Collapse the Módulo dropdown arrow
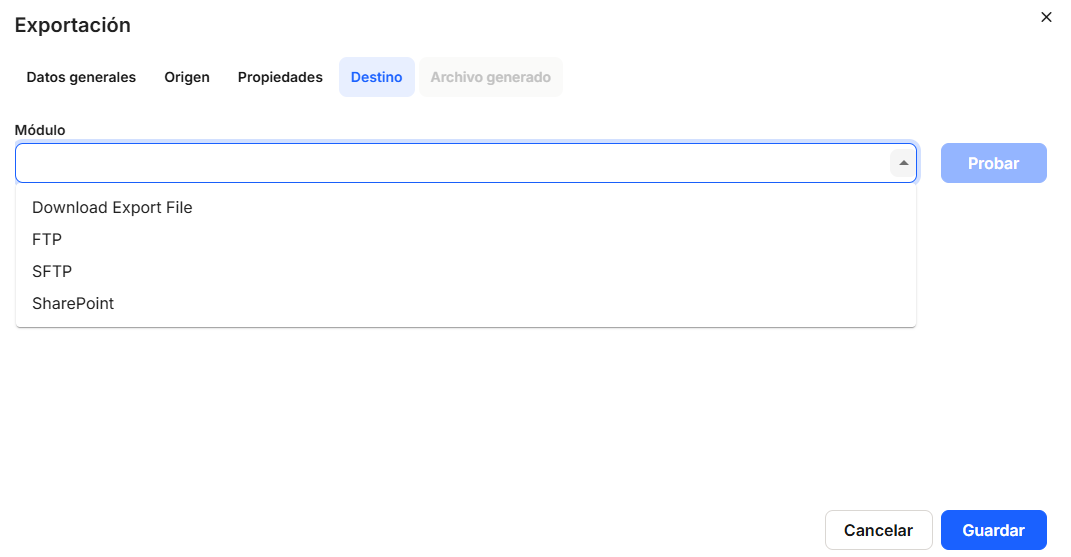1071x557 pixels. click(903, 163)
